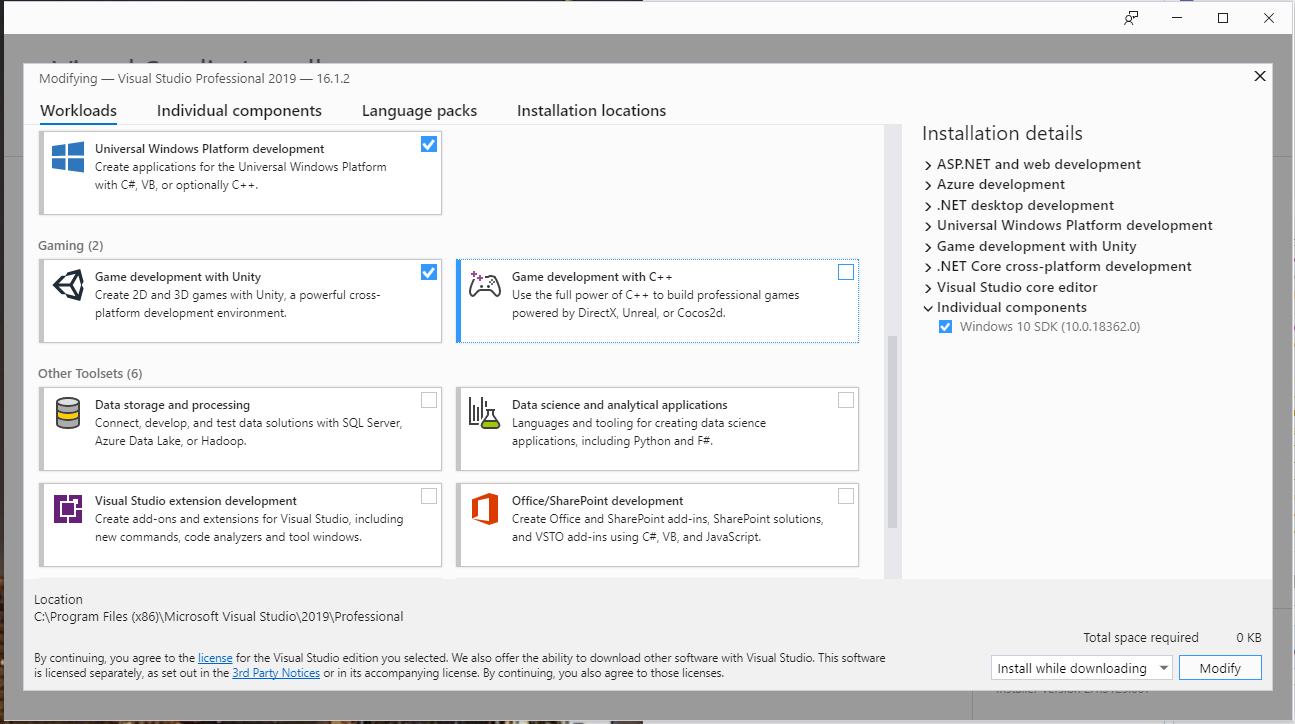The width and height of the screenshot is (1295, 724).
Task: Click the Modify button
Action: [x=1220, y=668]
